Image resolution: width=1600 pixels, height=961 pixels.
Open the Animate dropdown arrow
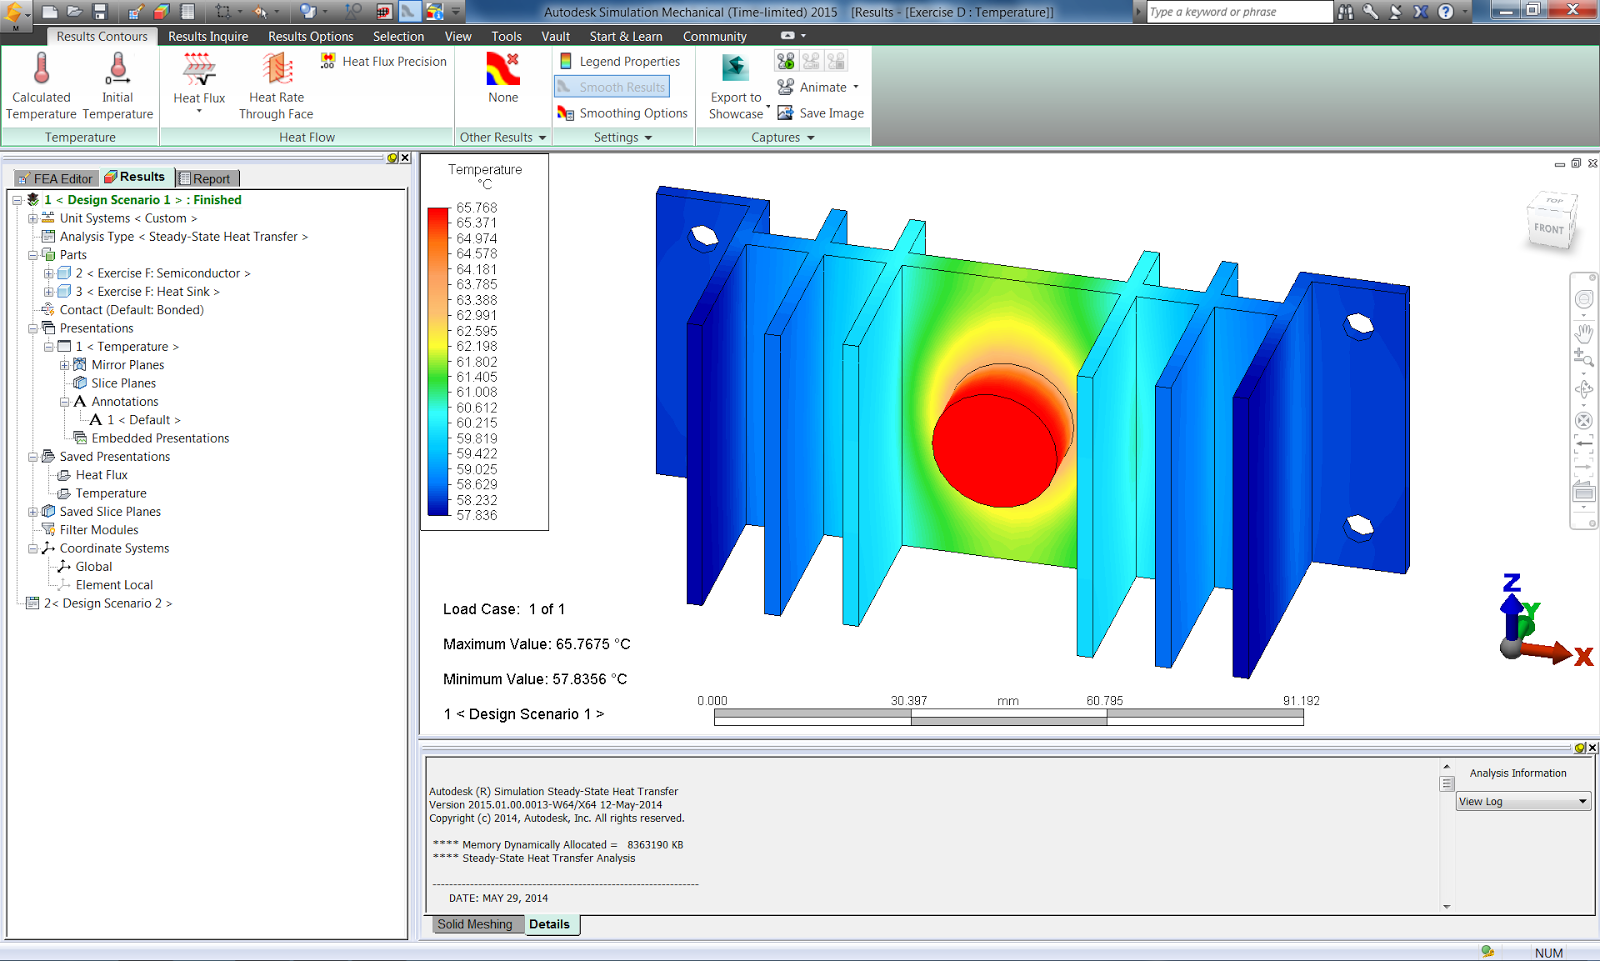856,87
